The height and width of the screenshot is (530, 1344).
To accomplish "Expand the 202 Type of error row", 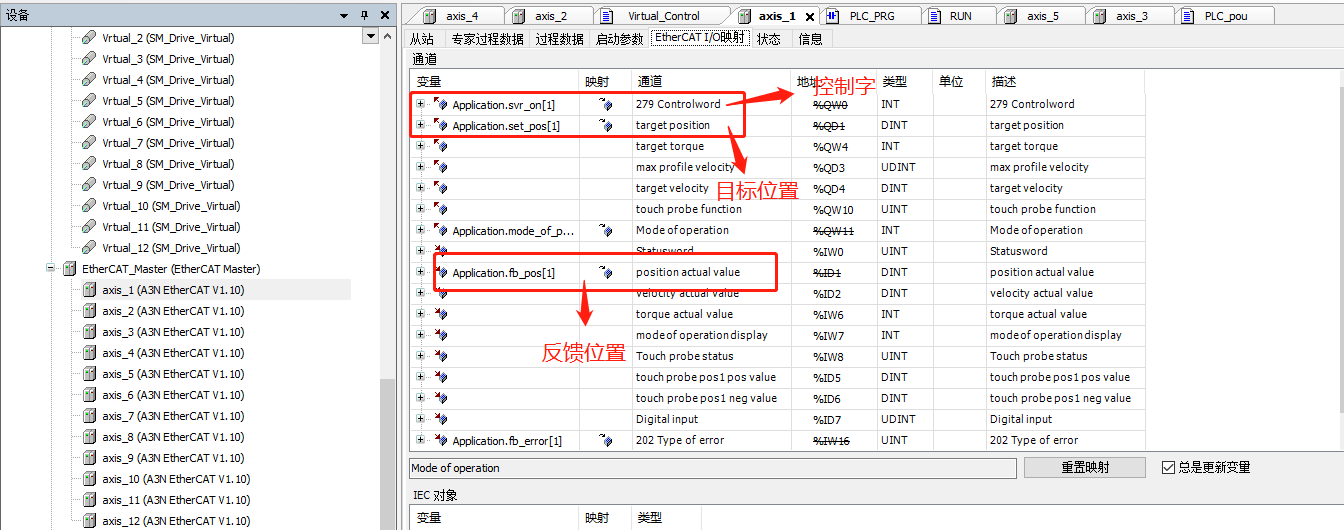I will tap(420, 440).
